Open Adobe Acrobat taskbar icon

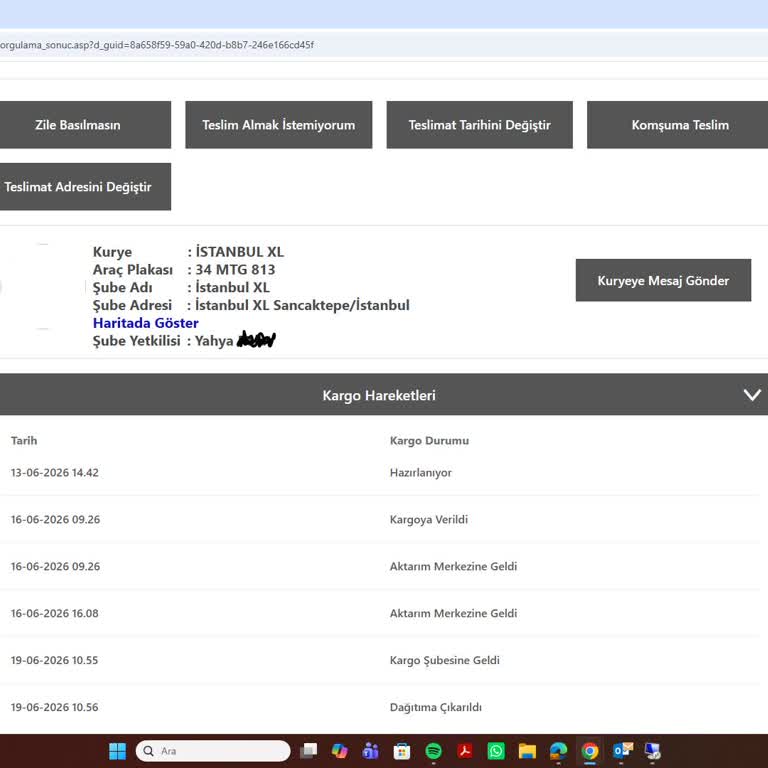(464, 751)
